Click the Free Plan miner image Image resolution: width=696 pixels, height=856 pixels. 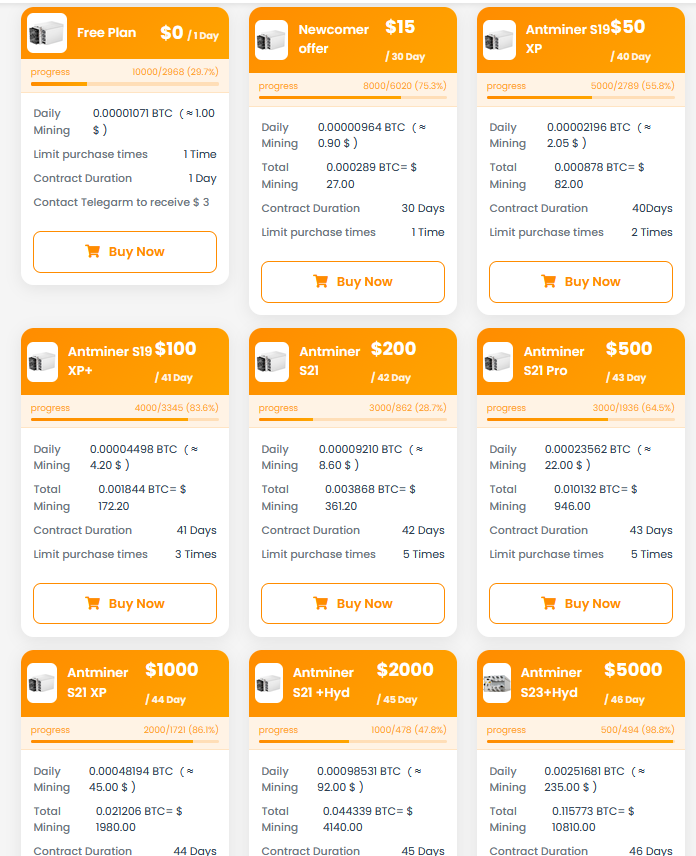pos(47,33)
